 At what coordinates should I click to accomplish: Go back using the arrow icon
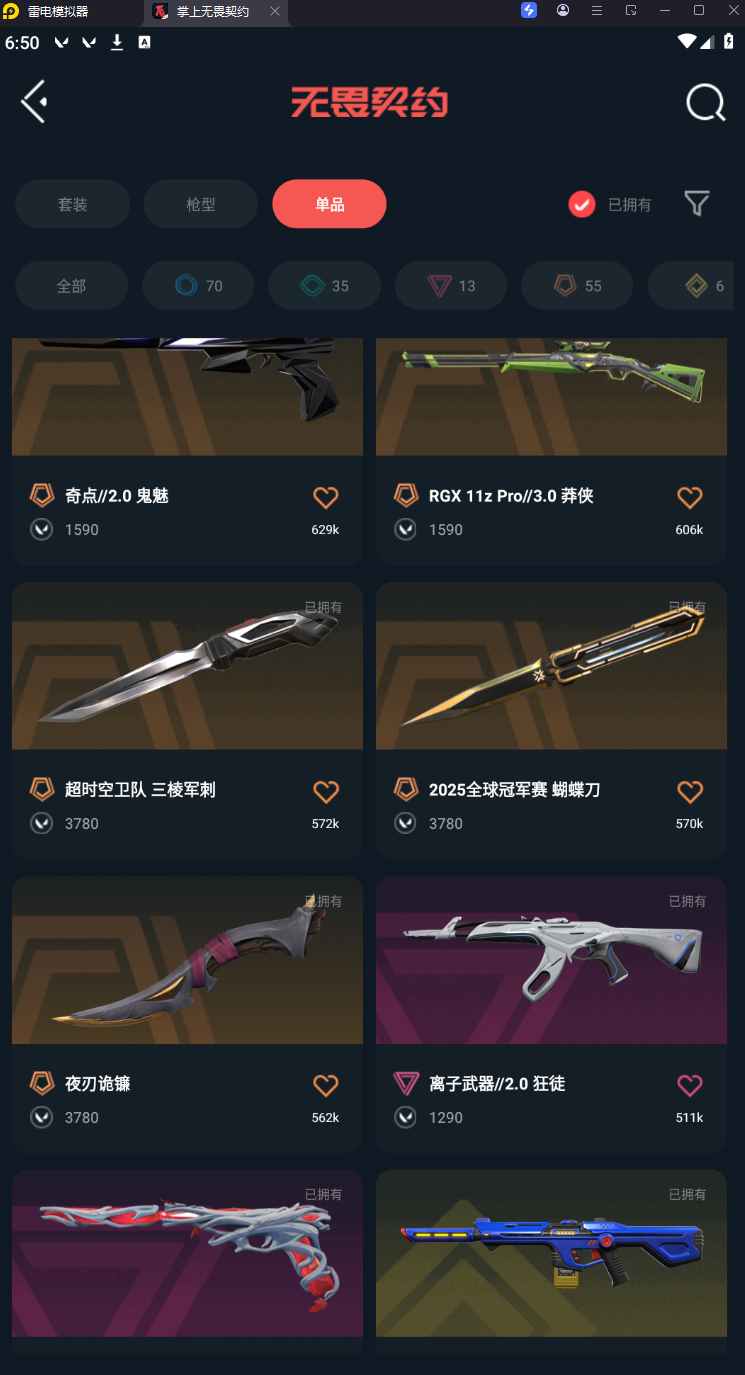click(x=34, y=101)
